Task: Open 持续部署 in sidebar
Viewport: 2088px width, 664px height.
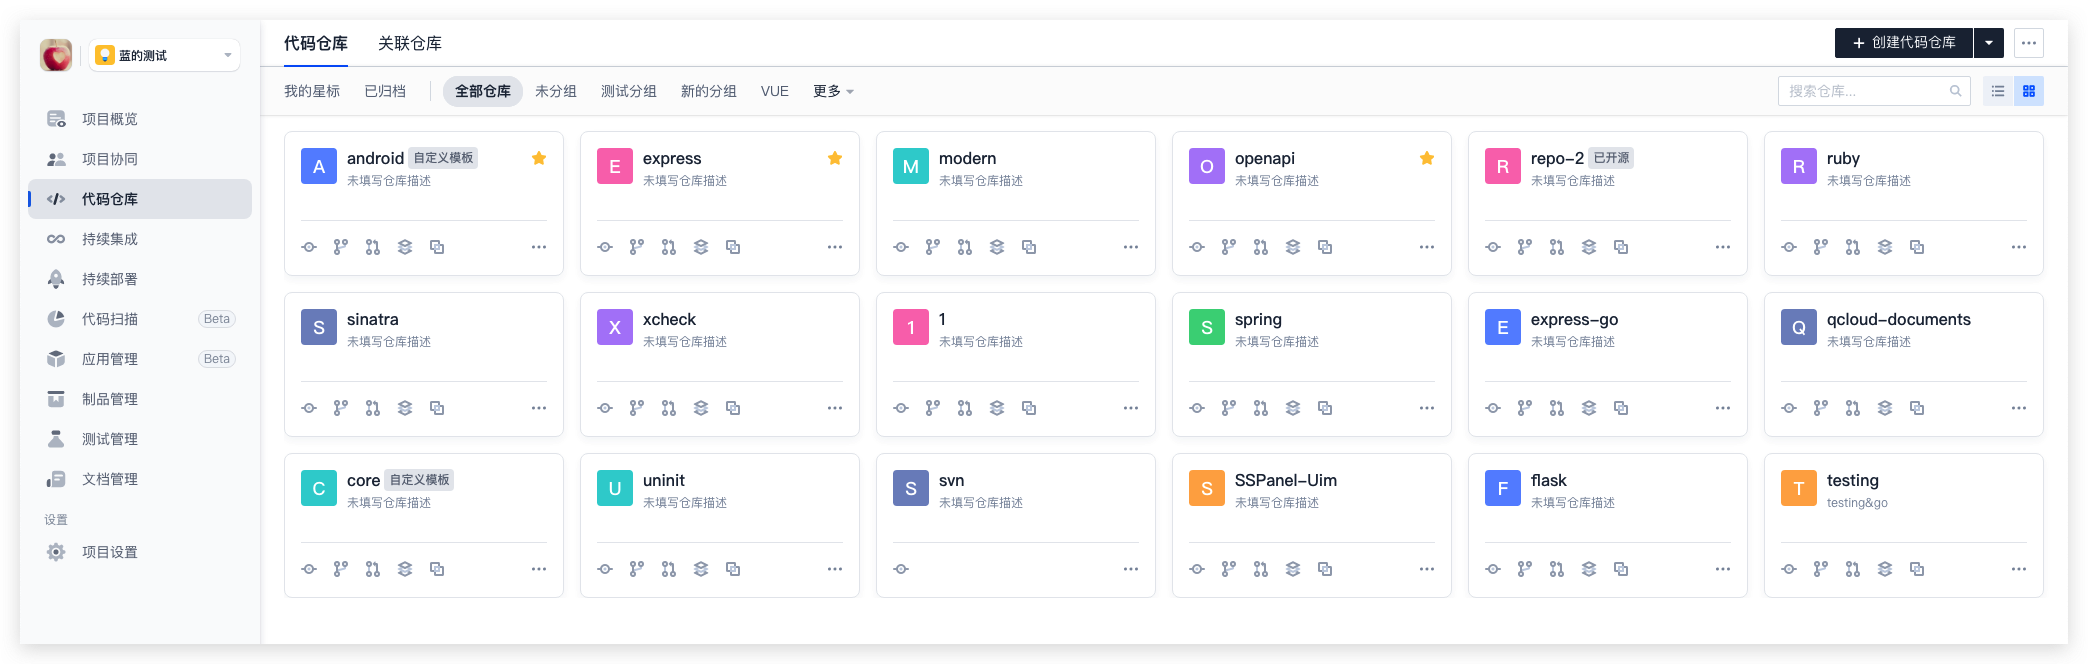Action: pyautogui.click(x=140, y=279)
